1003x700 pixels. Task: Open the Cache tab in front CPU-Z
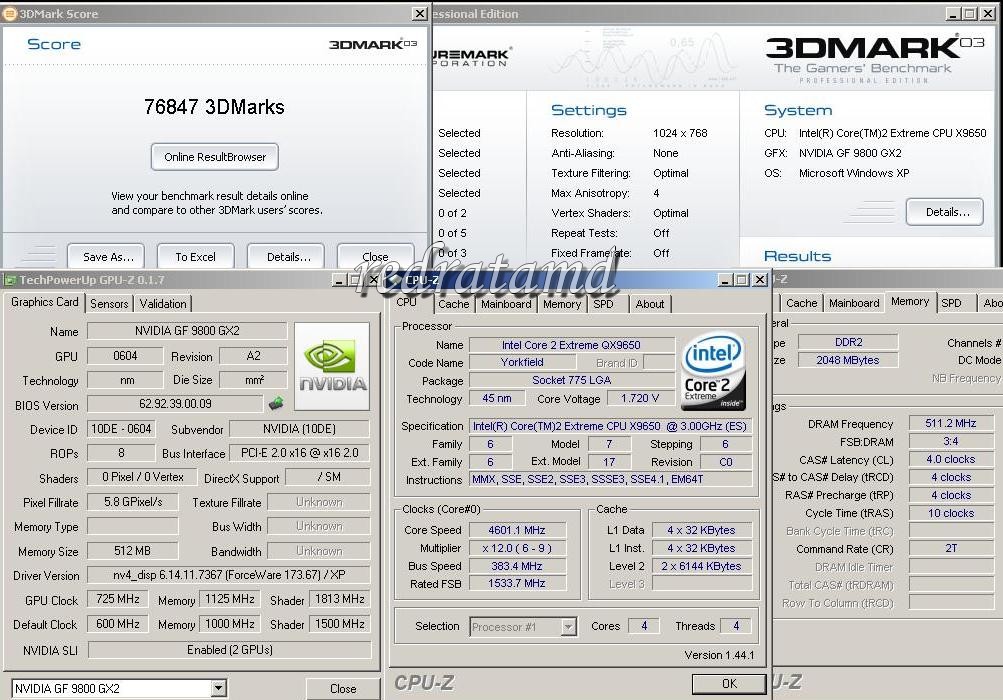[454, 304]
